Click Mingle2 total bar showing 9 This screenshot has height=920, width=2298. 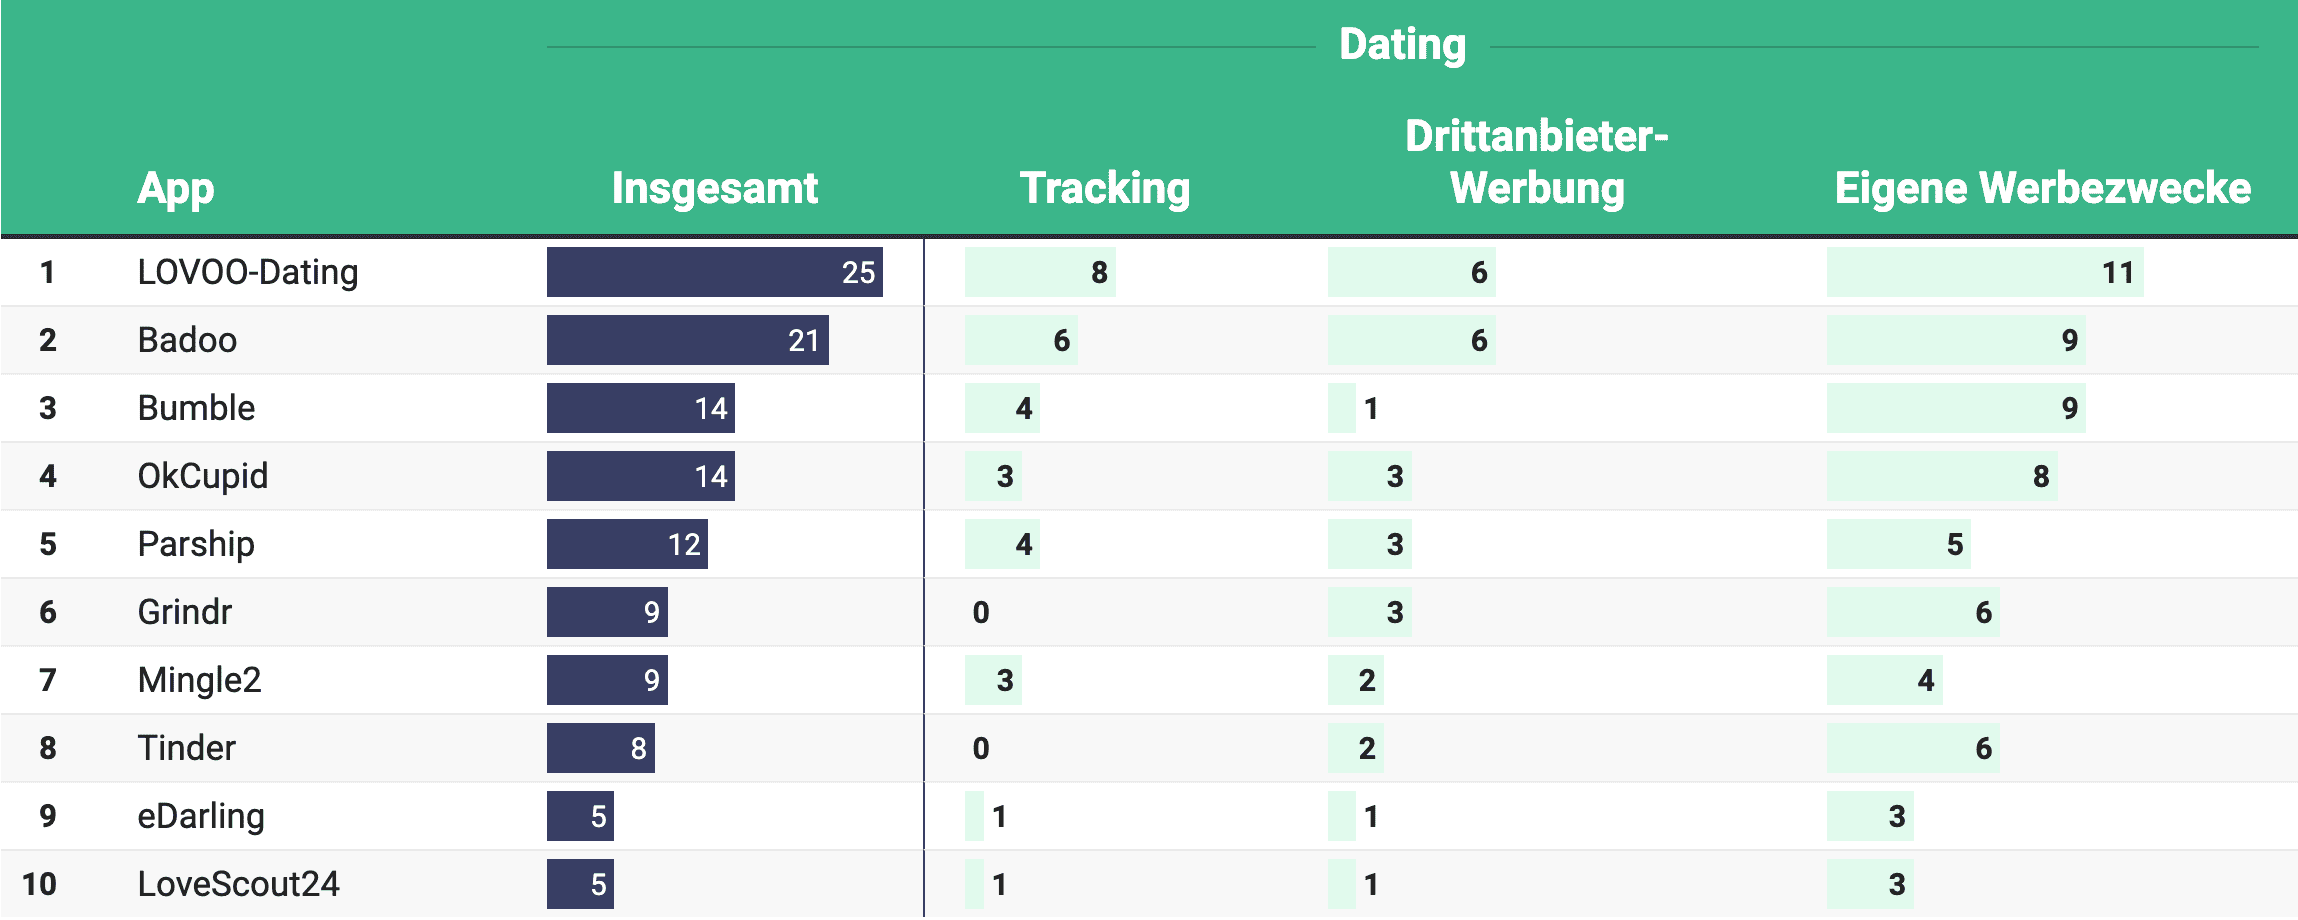[607, 680]
